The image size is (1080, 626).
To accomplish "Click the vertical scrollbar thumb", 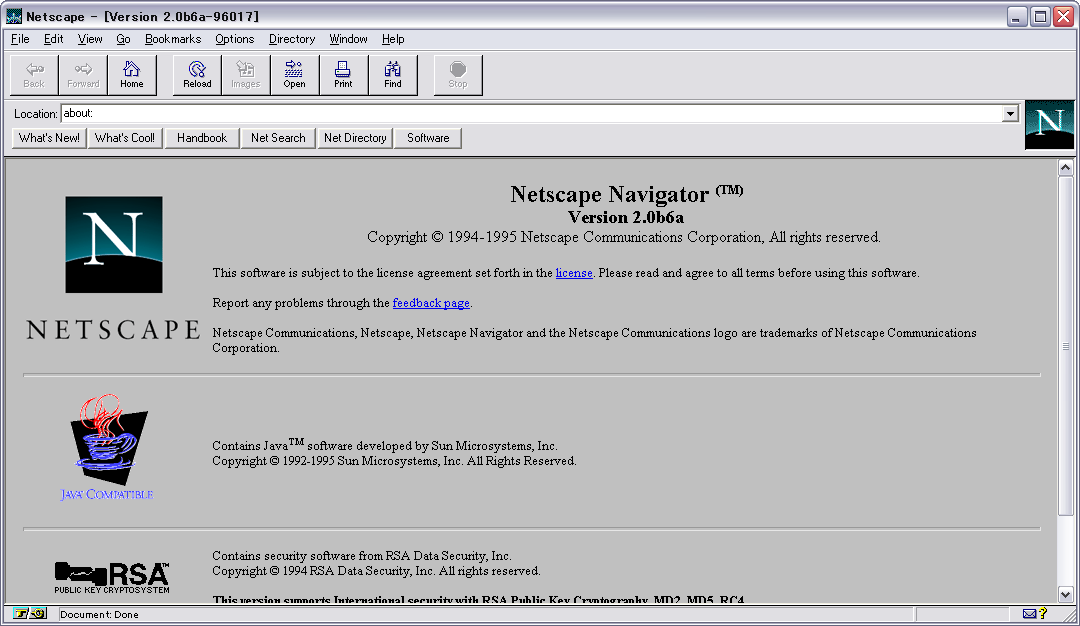I will [x=1066, y=345].
